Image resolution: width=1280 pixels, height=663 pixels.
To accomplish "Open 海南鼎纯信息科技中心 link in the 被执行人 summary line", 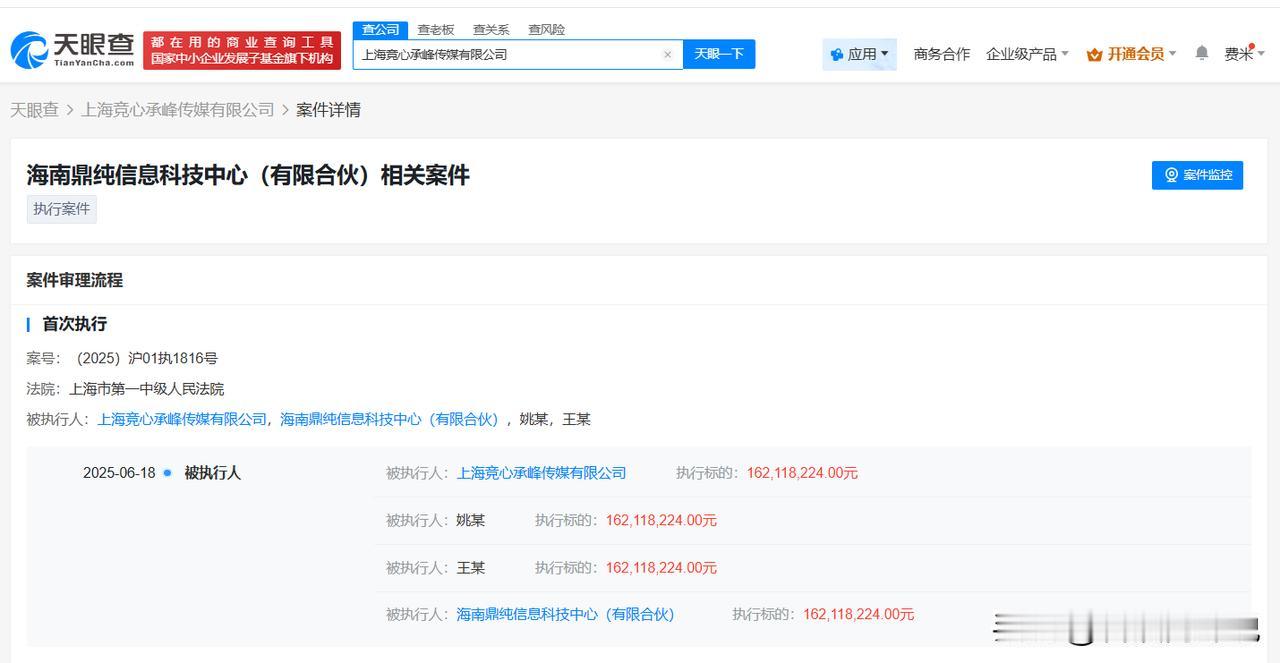I will (x=389, y=419).
